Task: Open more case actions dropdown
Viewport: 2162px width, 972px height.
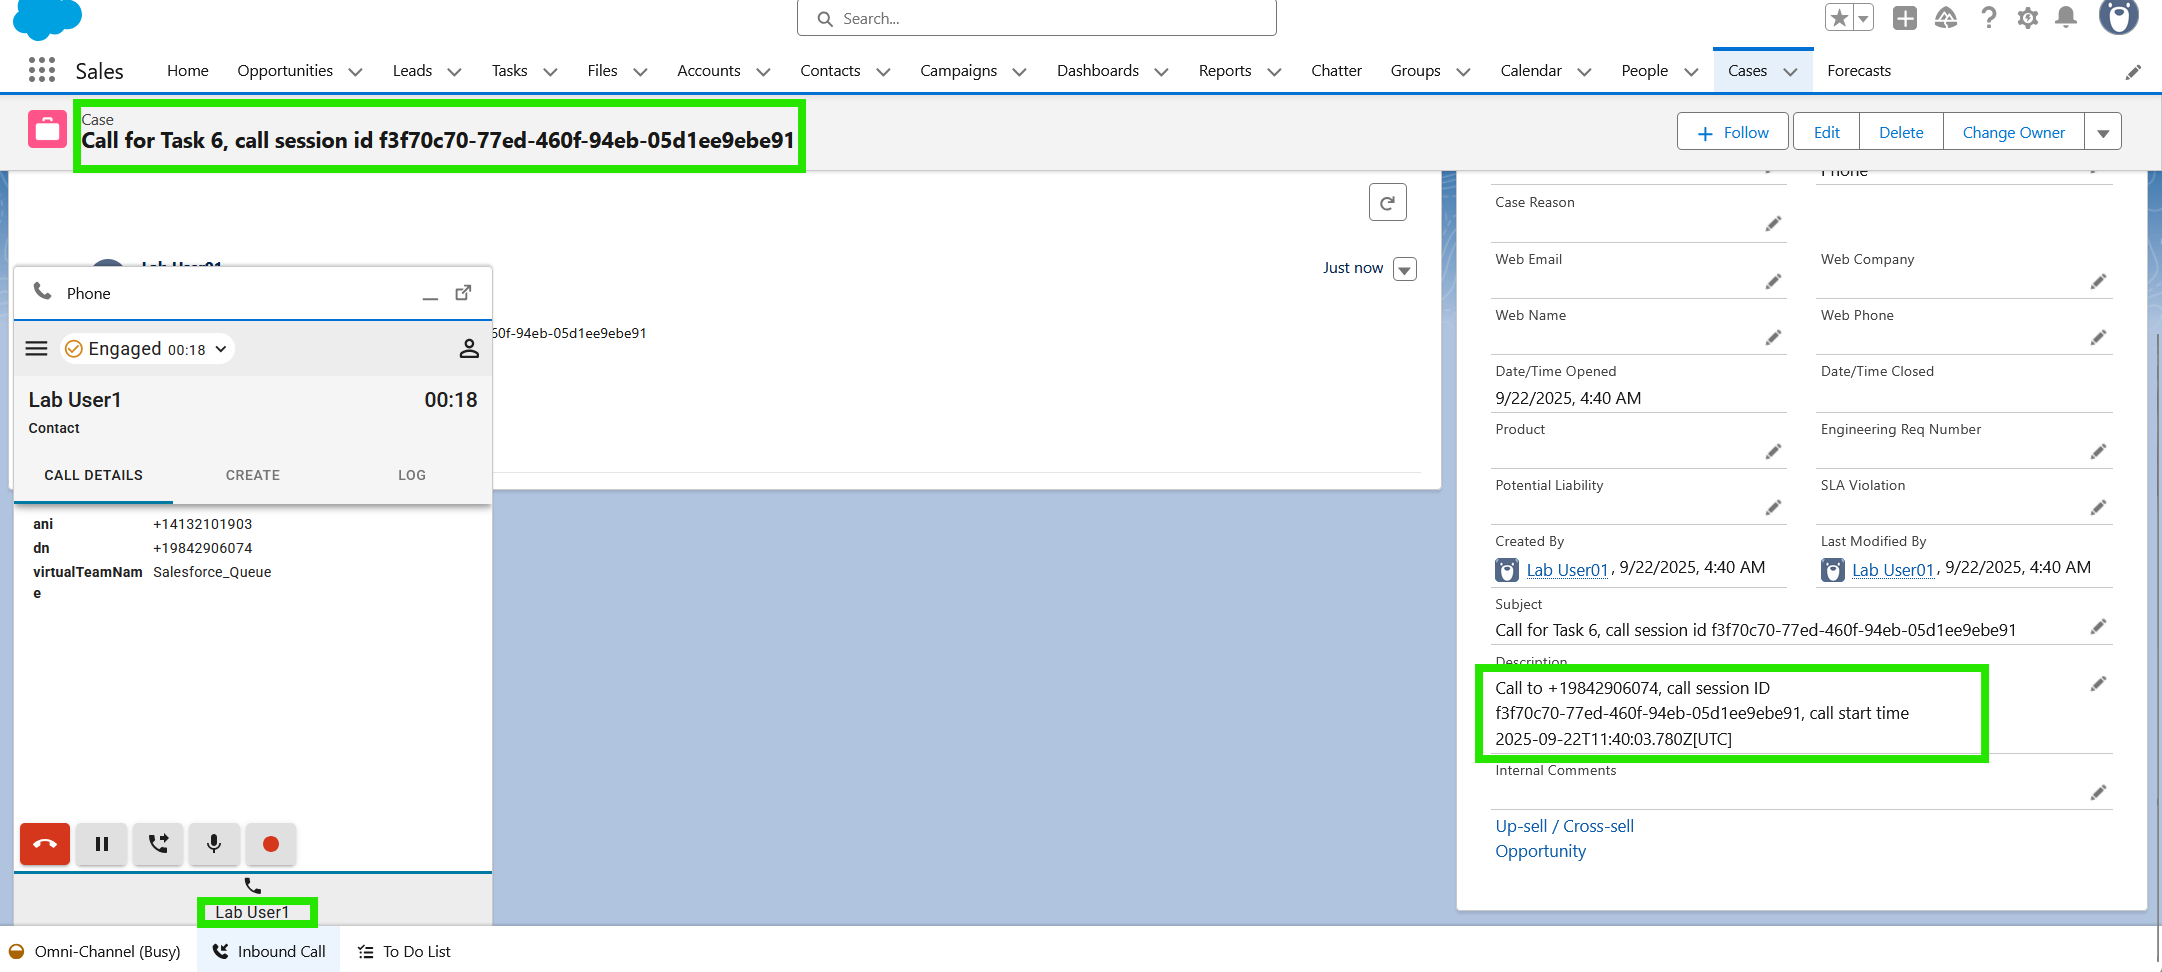Action: (x=2103, y=132)
